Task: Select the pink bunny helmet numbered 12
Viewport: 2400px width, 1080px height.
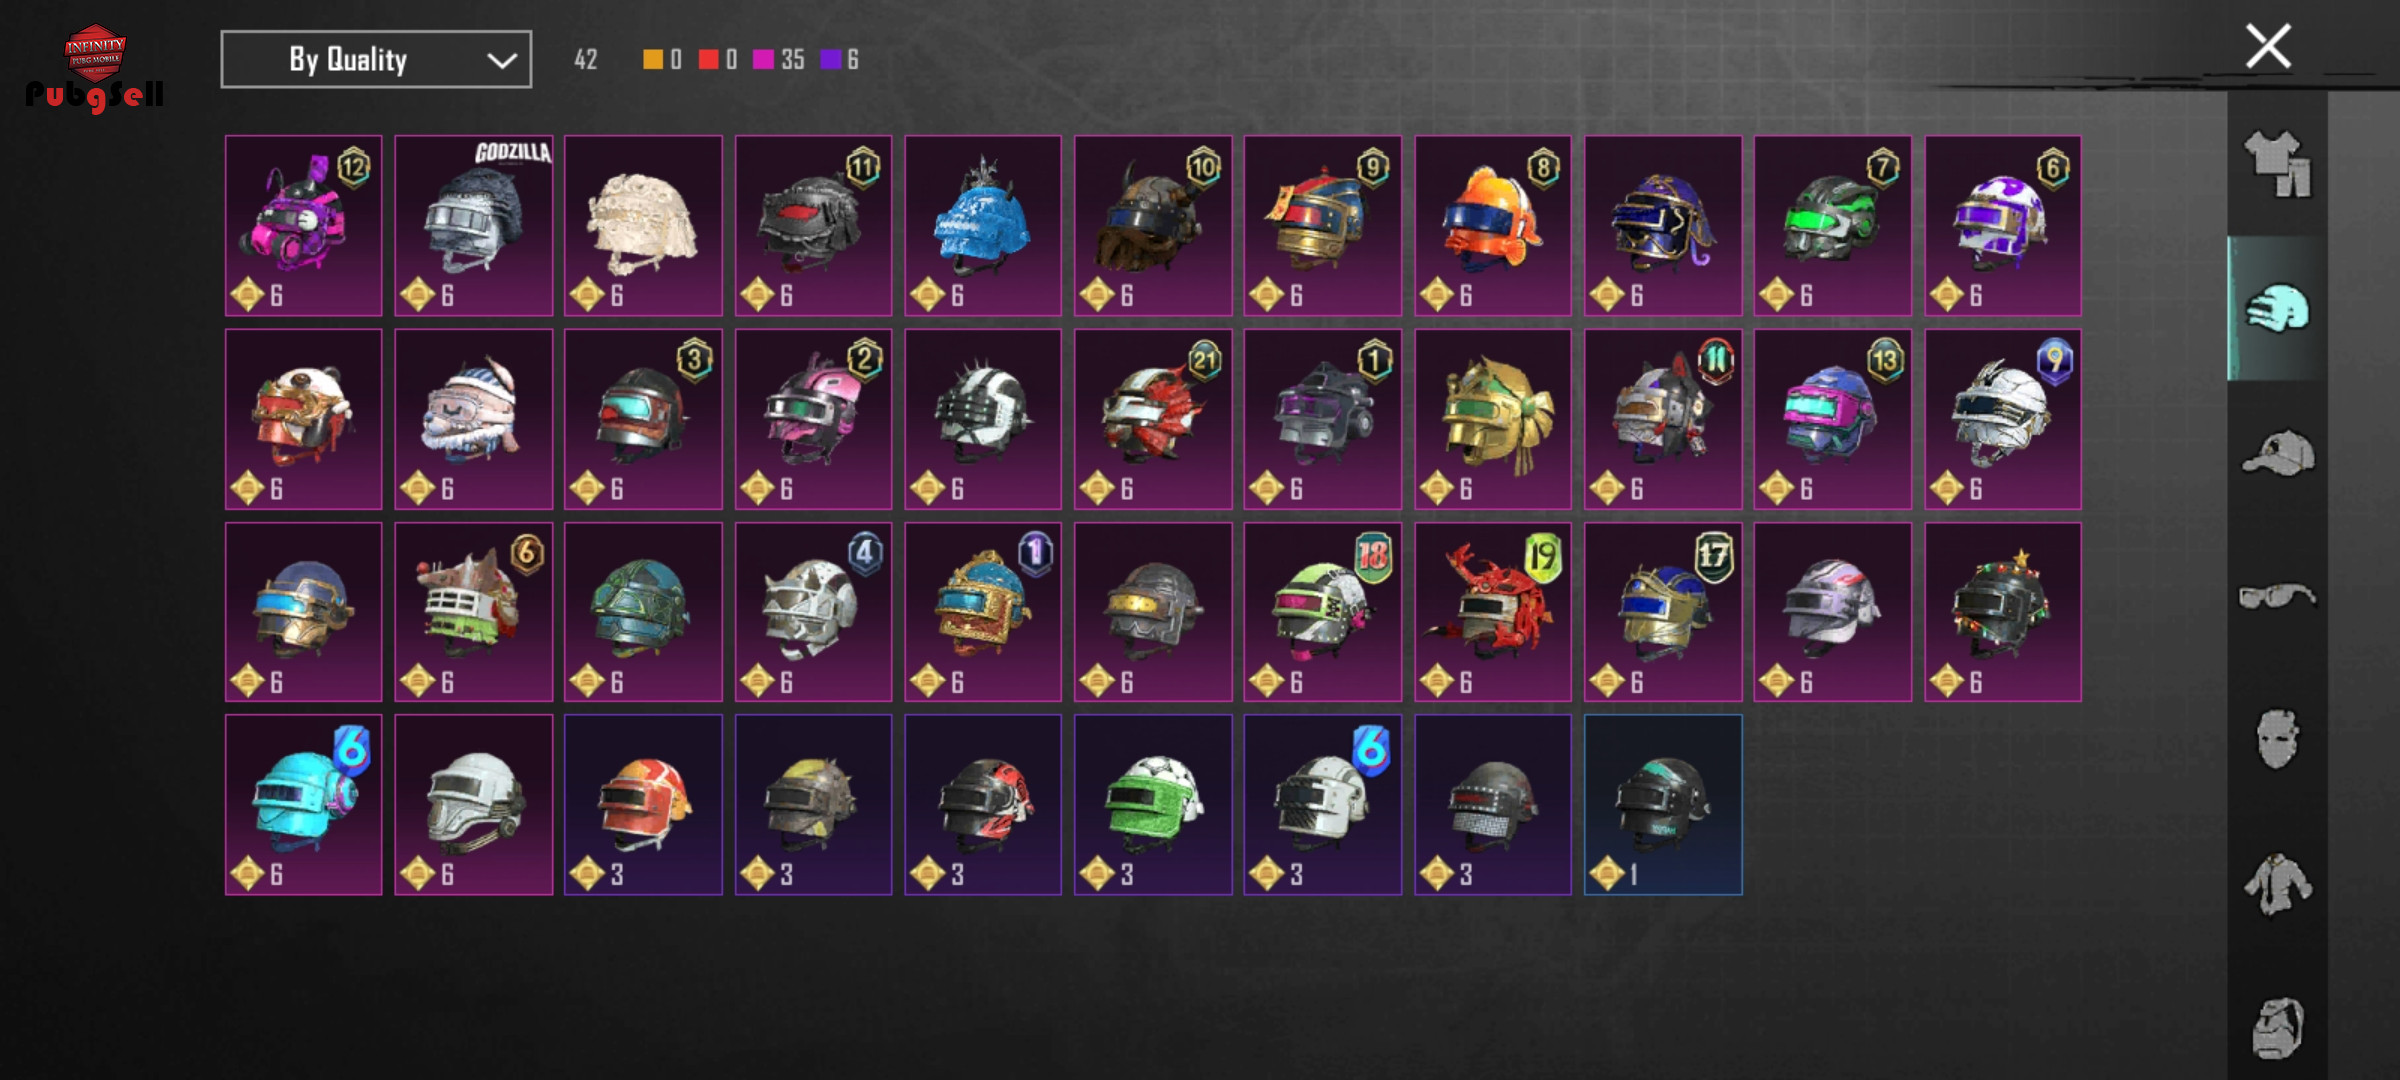Action: click(x=303, y=225)
